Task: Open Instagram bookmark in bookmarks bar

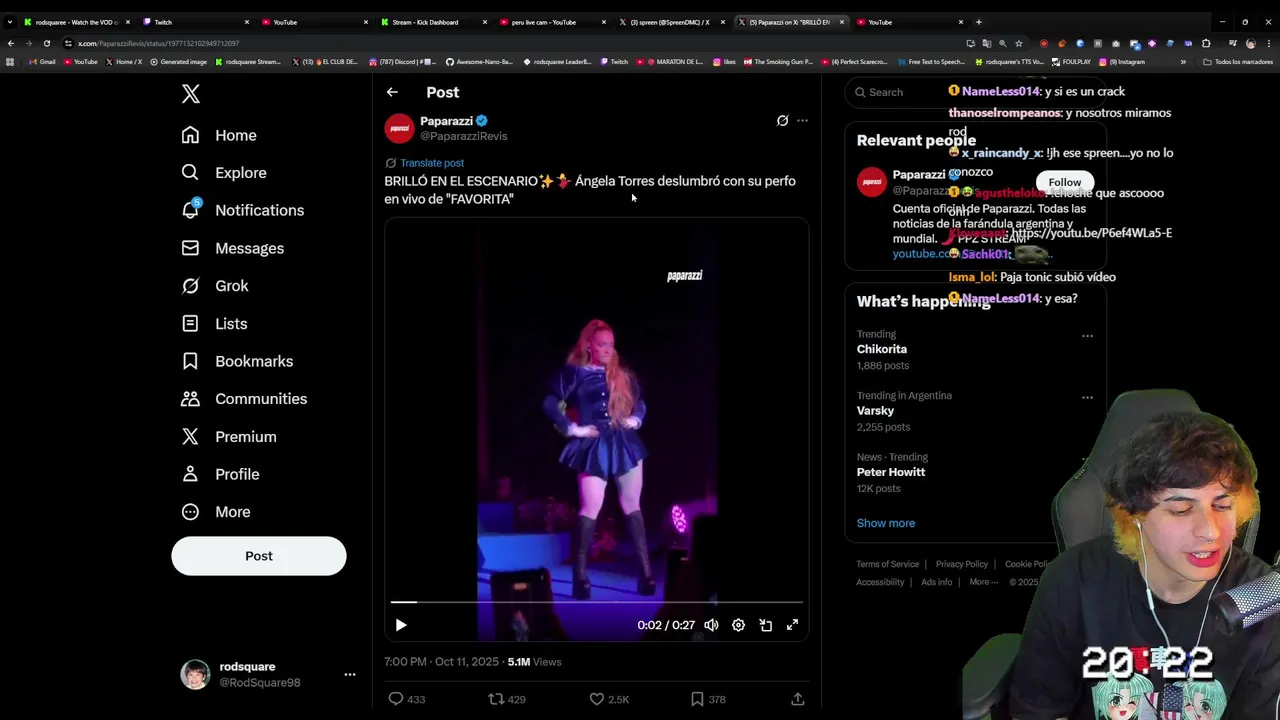Action: click(1121, 62)
